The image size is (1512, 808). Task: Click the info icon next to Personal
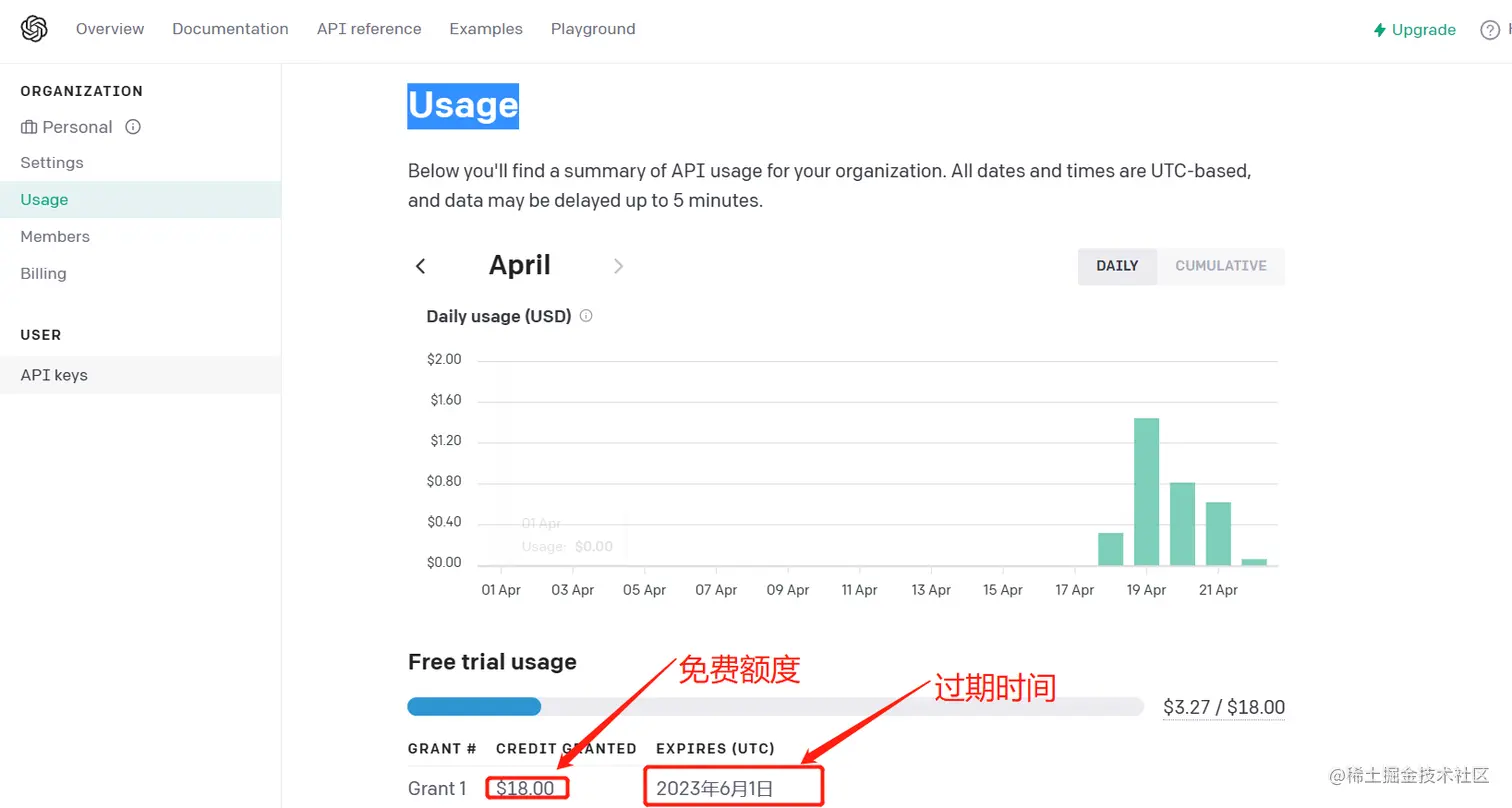(132, 127)
